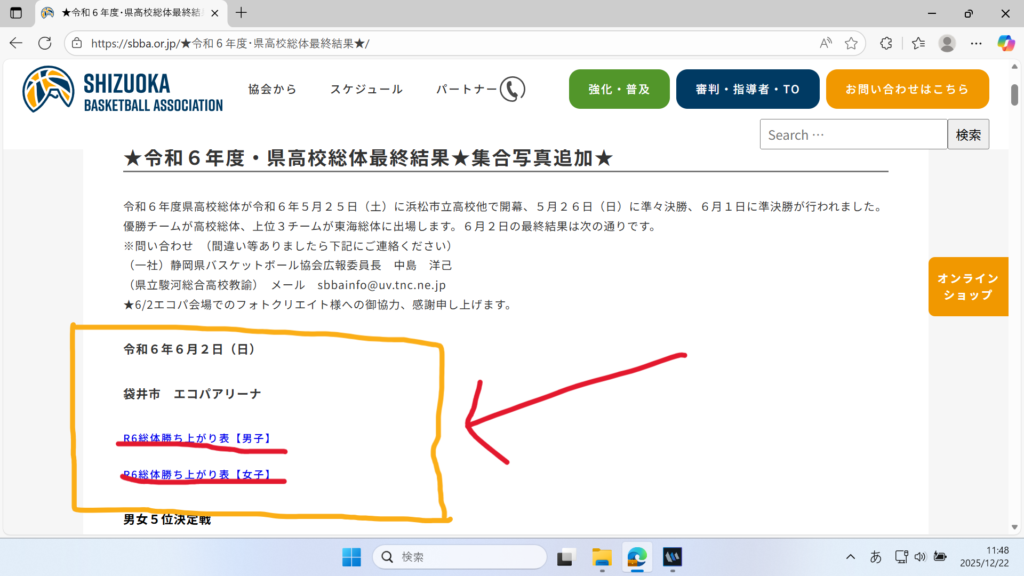Reload the page with the refresh icon
This screenshot has height=576, width=1024.
(x=45, y=43)
